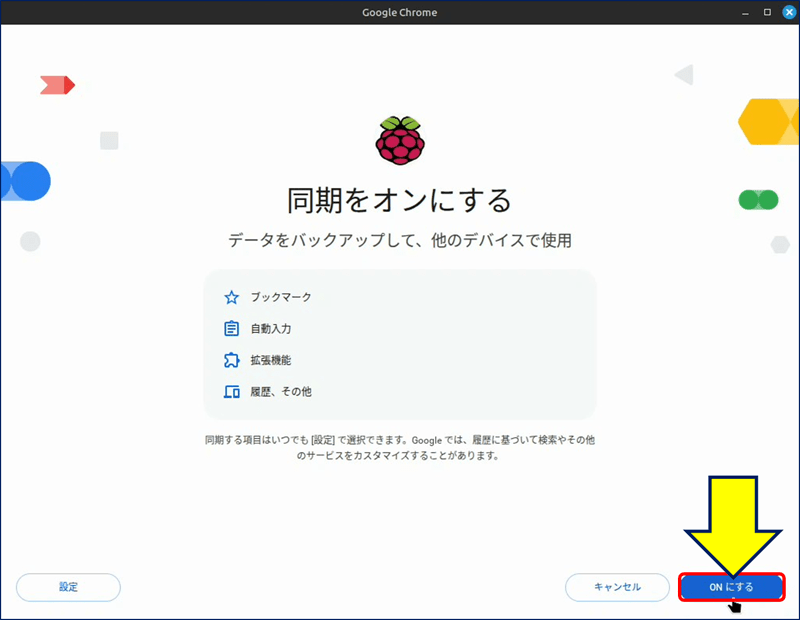The width and height of the screenshot is (800, 620).
Task: Close the Google Chrome window
Action: (x=789, y=12)
